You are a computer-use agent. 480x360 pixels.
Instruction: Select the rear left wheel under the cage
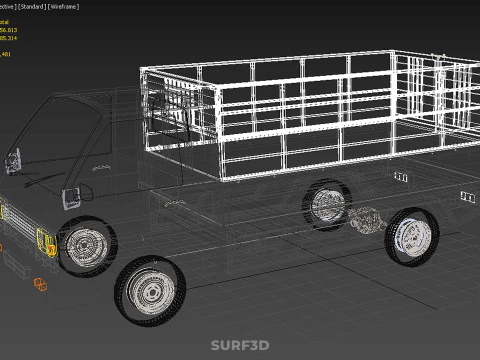click(327, 205)
